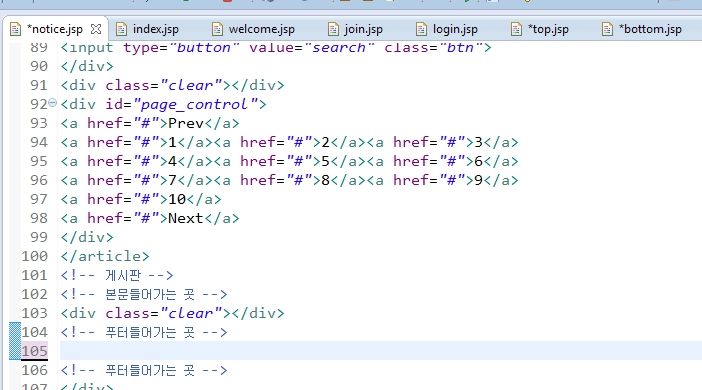Collapse the fold marker on line 92

point(52,103)
